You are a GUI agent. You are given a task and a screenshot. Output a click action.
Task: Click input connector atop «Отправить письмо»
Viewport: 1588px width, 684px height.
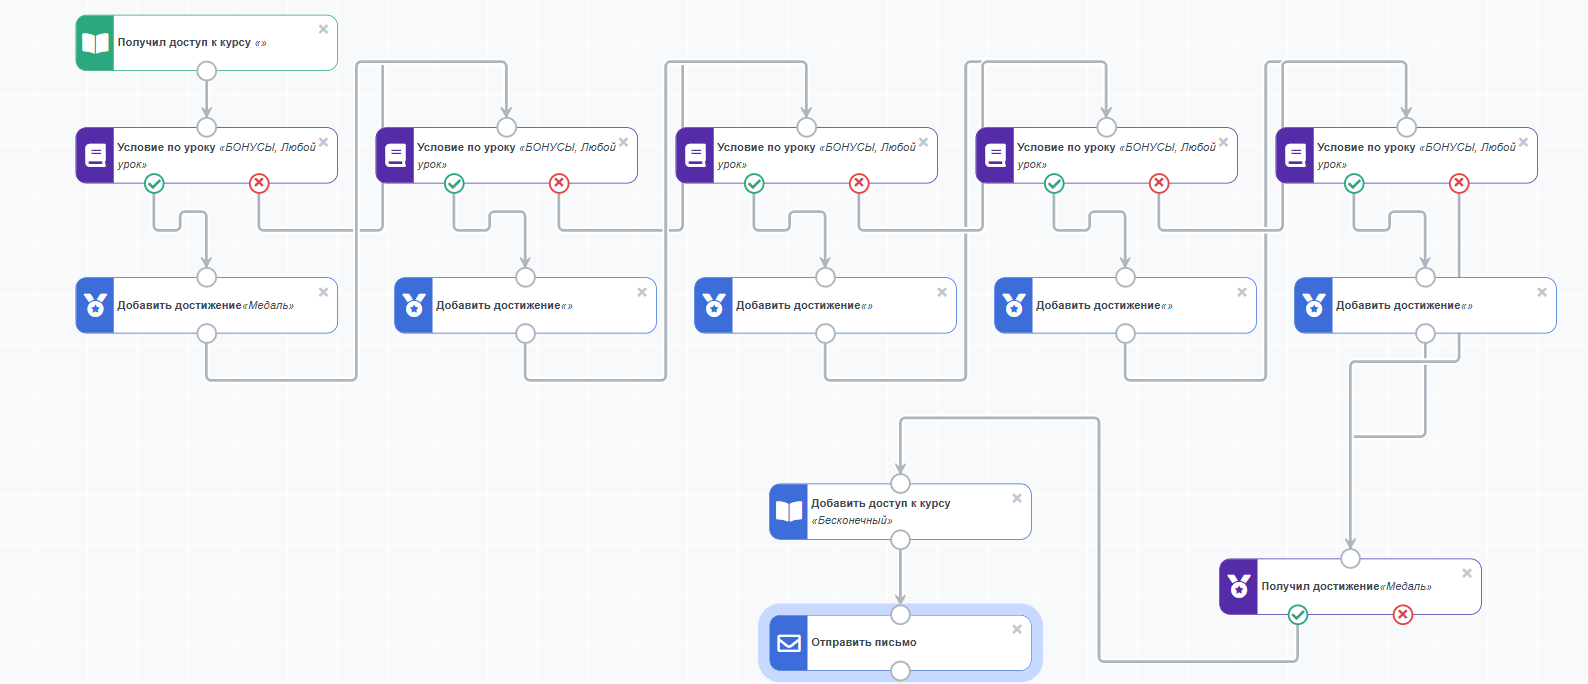(900, 615)
